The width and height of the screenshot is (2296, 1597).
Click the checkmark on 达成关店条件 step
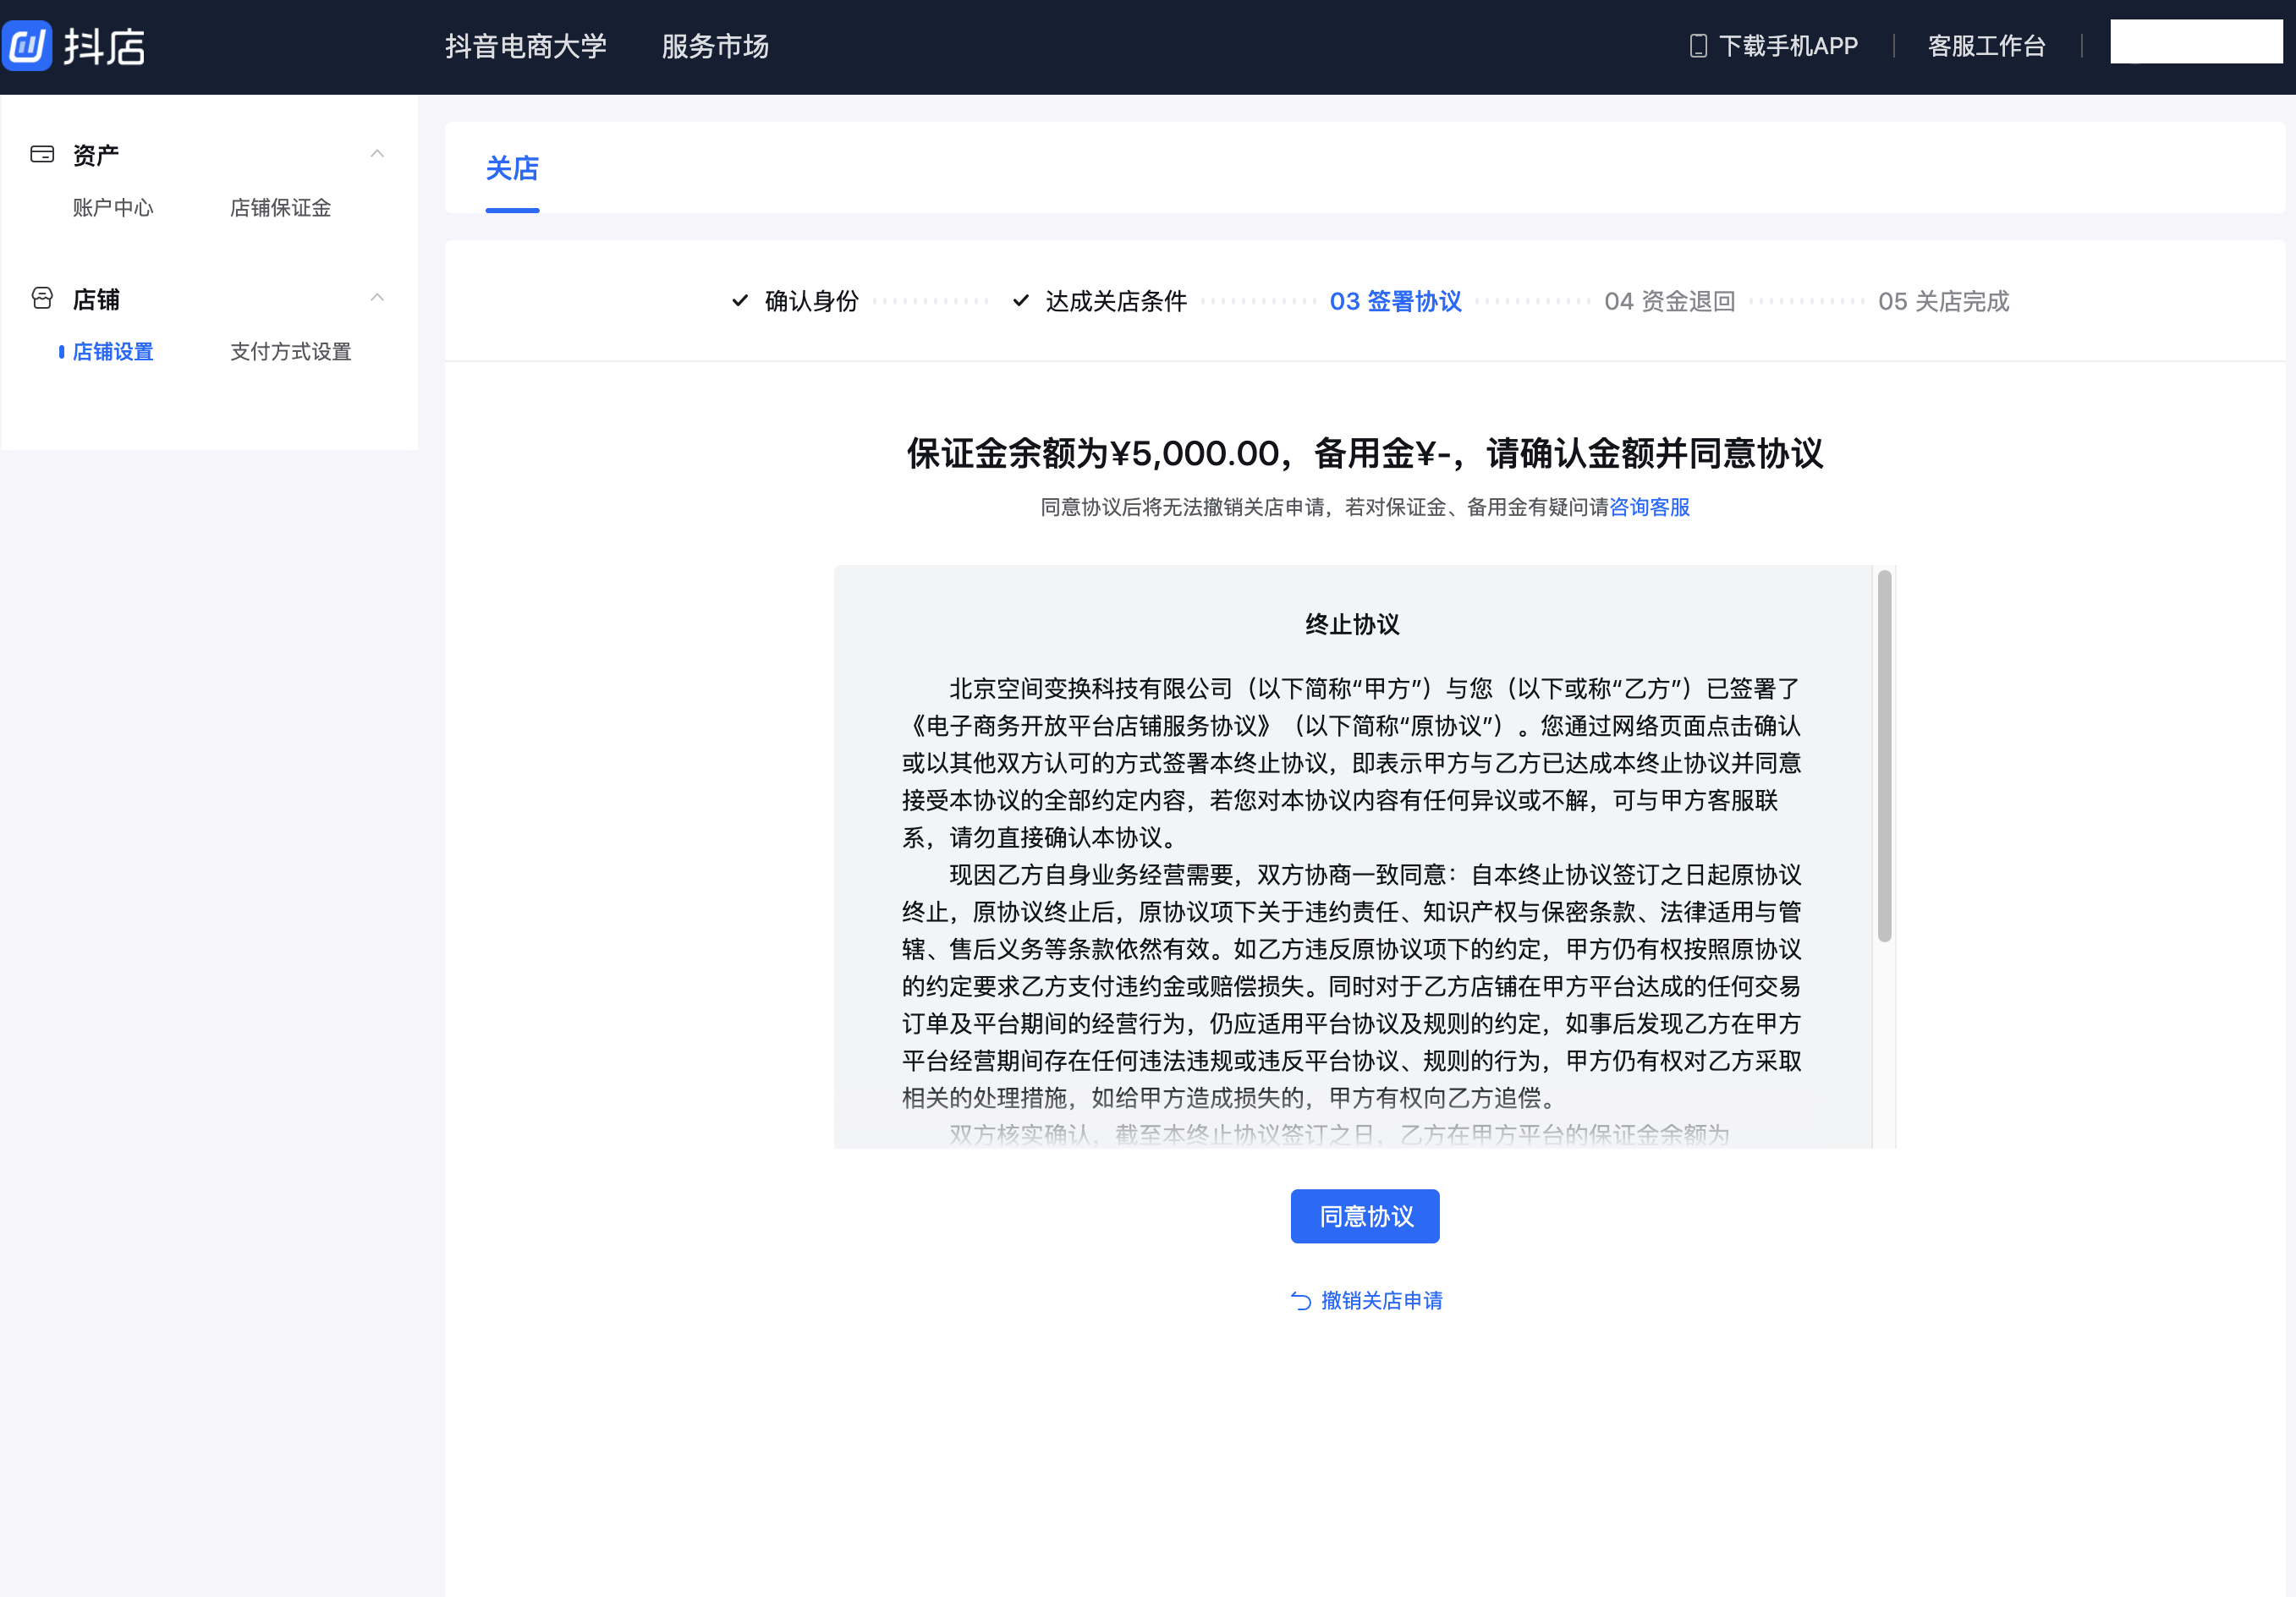click(x=1021, y=300)
